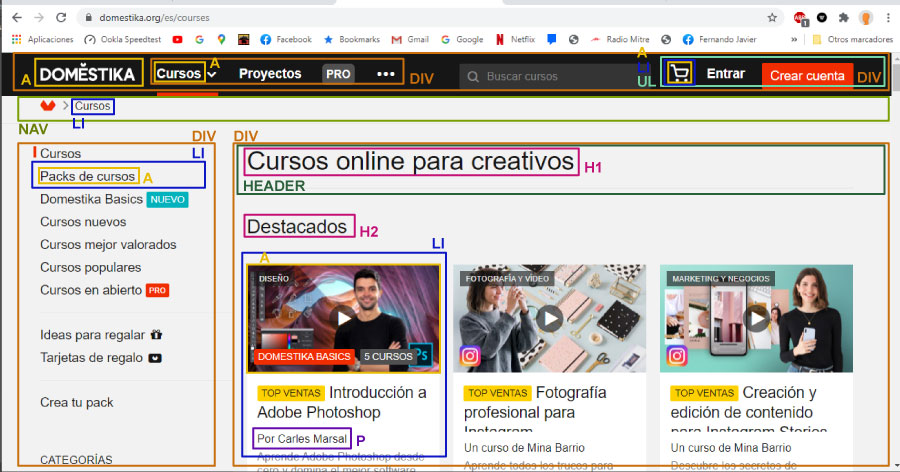Open the Gmail bookmark
The width and height of the screenshot is (900, 472).
[409, 40]
